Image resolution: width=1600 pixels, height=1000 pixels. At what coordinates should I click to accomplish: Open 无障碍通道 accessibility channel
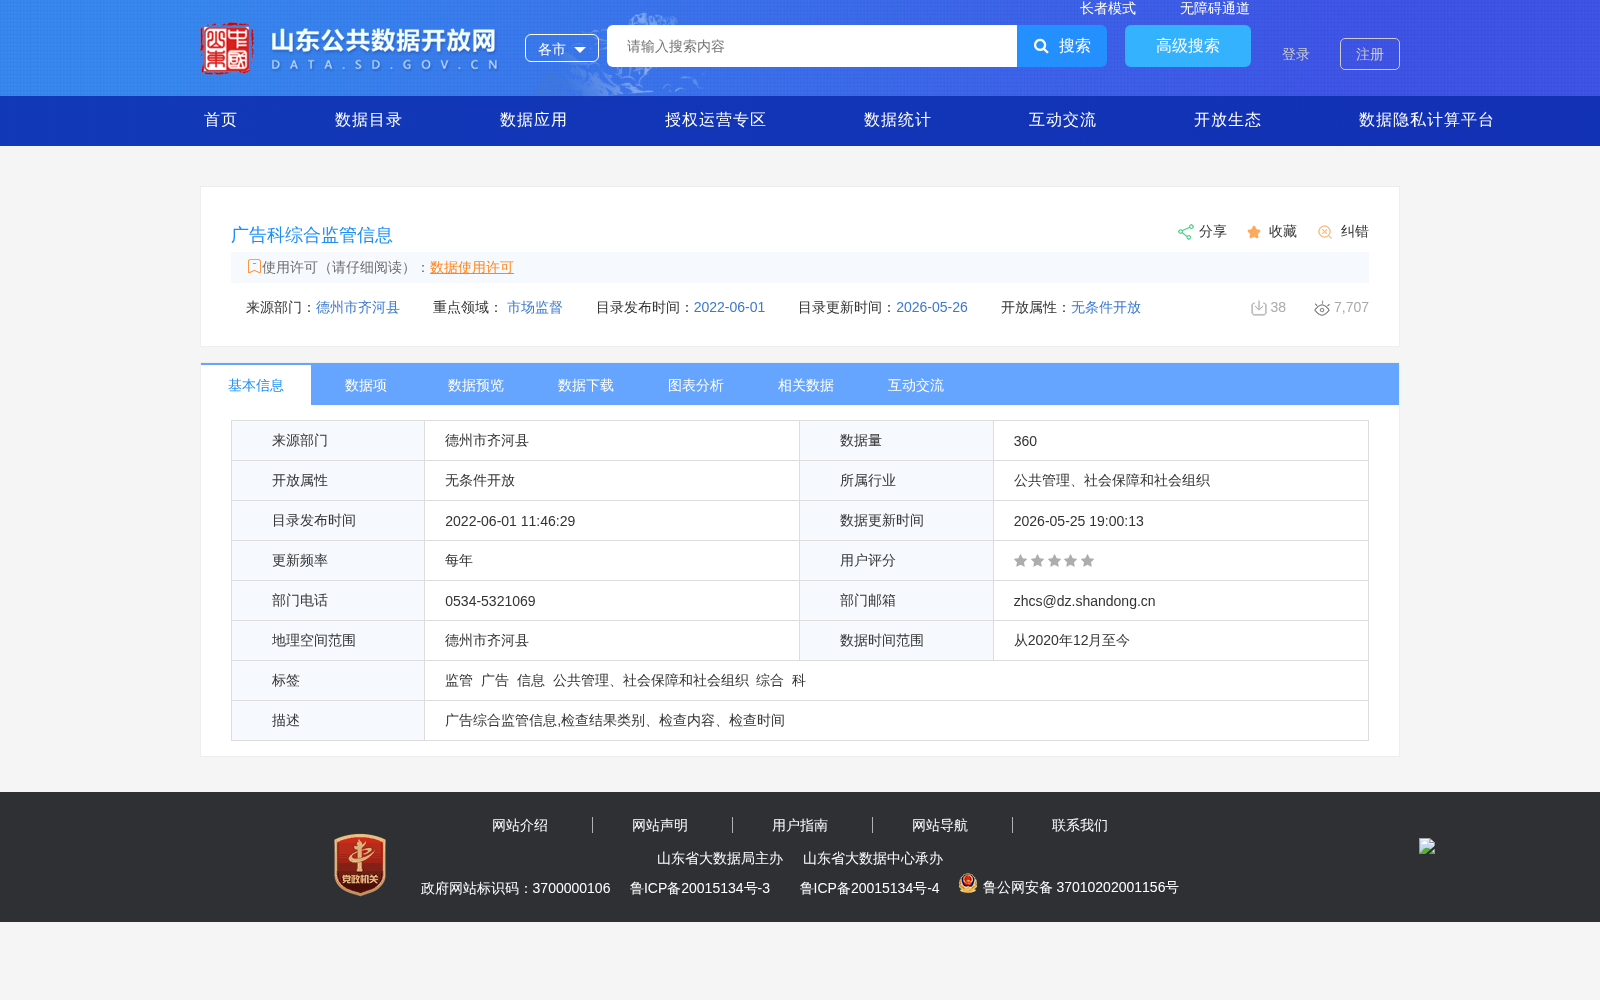click(x=1215, y=8)
